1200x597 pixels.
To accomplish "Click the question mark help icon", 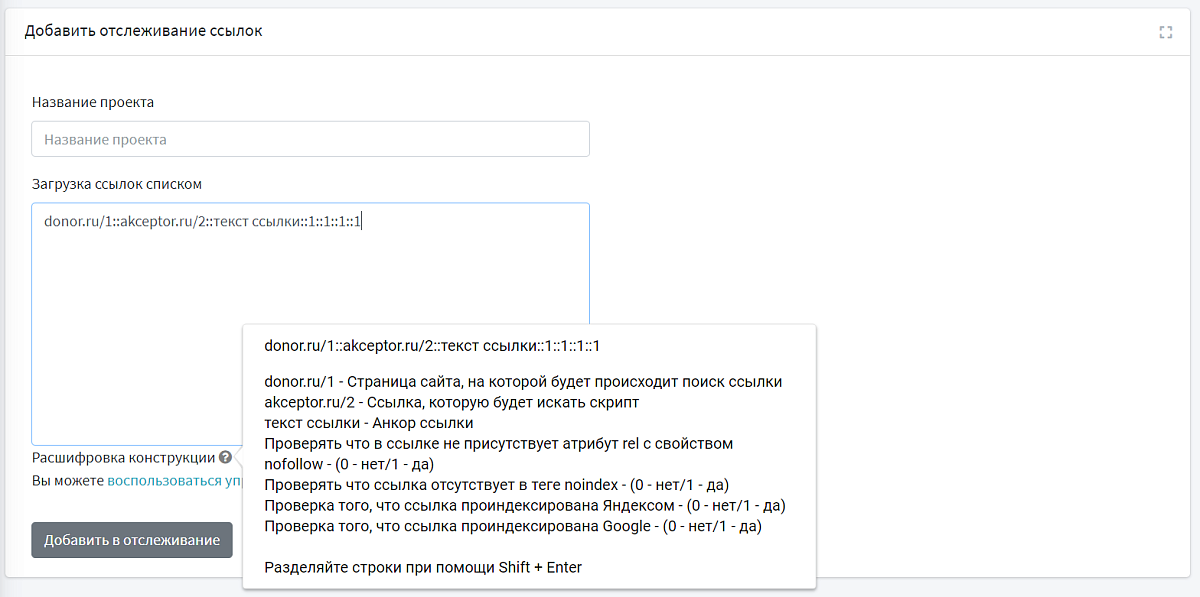I will [x=225, y=457].
